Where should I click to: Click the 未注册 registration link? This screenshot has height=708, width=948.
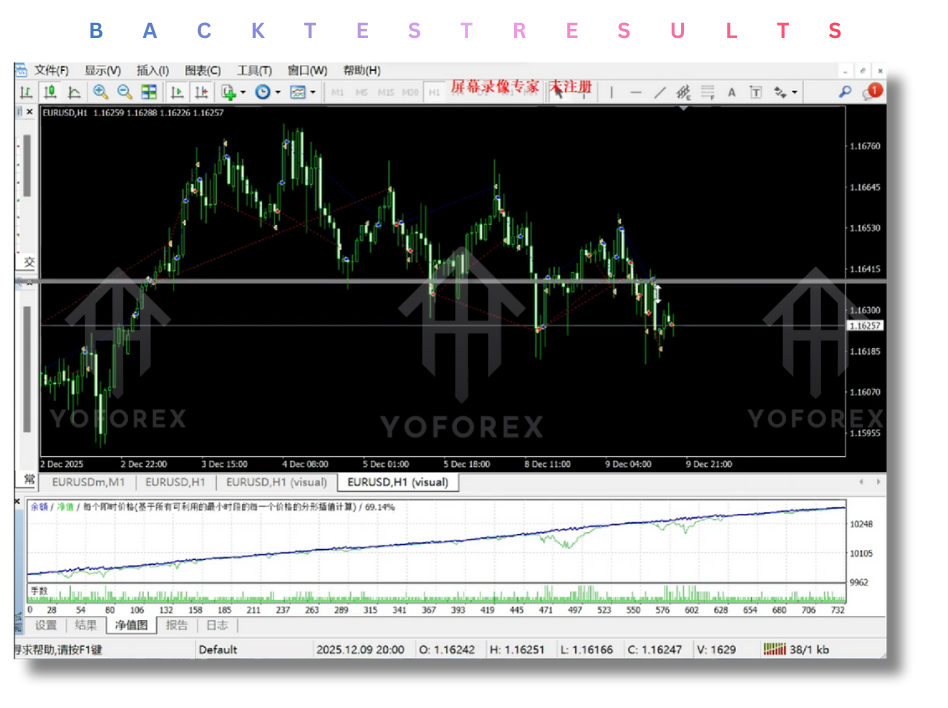pyautogui.click(x=568, y=86)
